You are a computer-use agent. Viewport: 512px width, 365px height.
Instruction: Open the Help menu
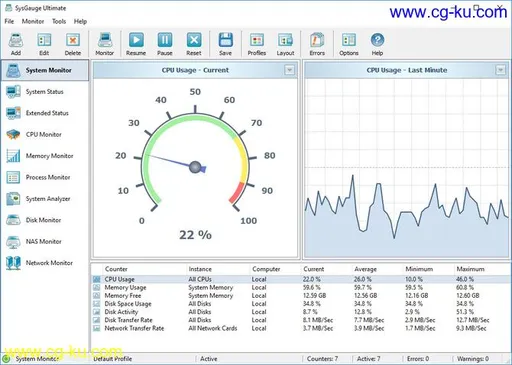click(80, 21)
